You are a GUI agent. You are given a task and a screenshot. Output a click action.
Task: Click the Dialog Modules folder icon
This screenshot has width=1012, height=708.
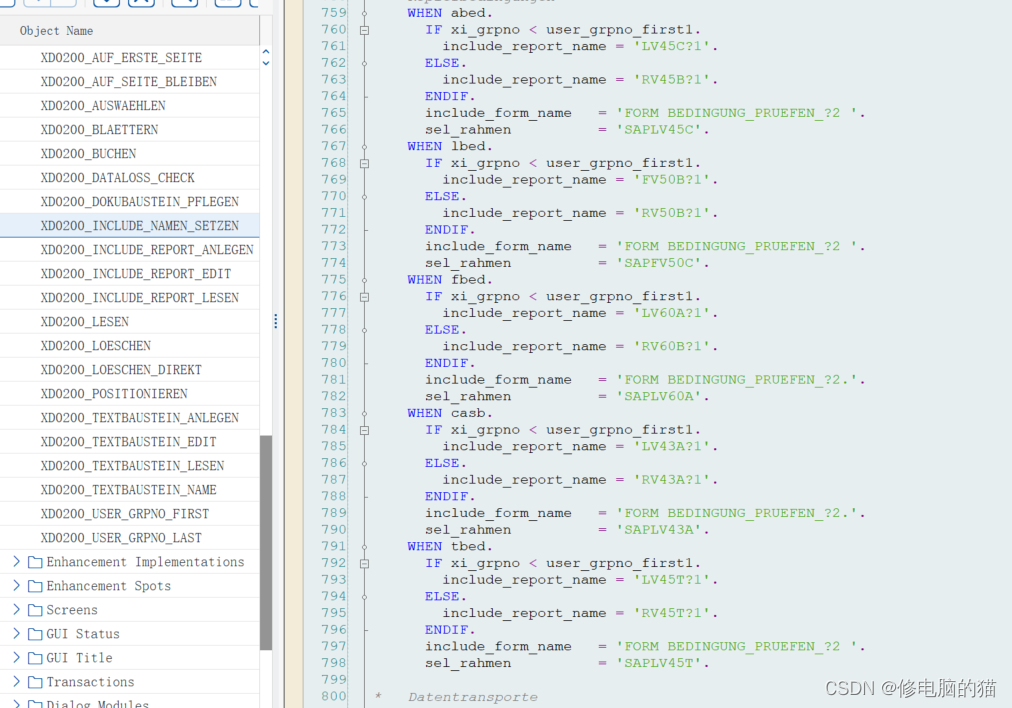pyautogui.click(x=35, y=704)
